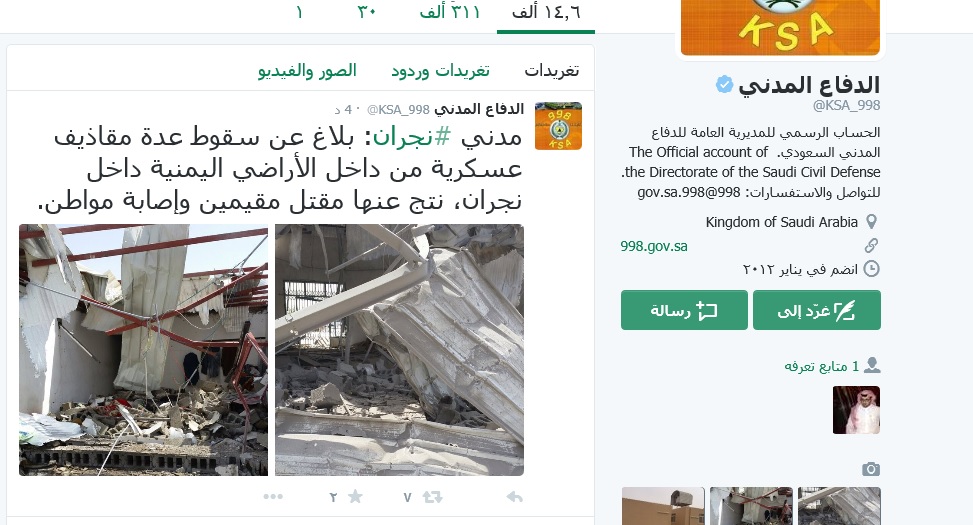The height and width of the screenshot is (525, 973).
Task: Switch to tweets and replies tab (تغريدات وردود)
Action: [441, 71]
